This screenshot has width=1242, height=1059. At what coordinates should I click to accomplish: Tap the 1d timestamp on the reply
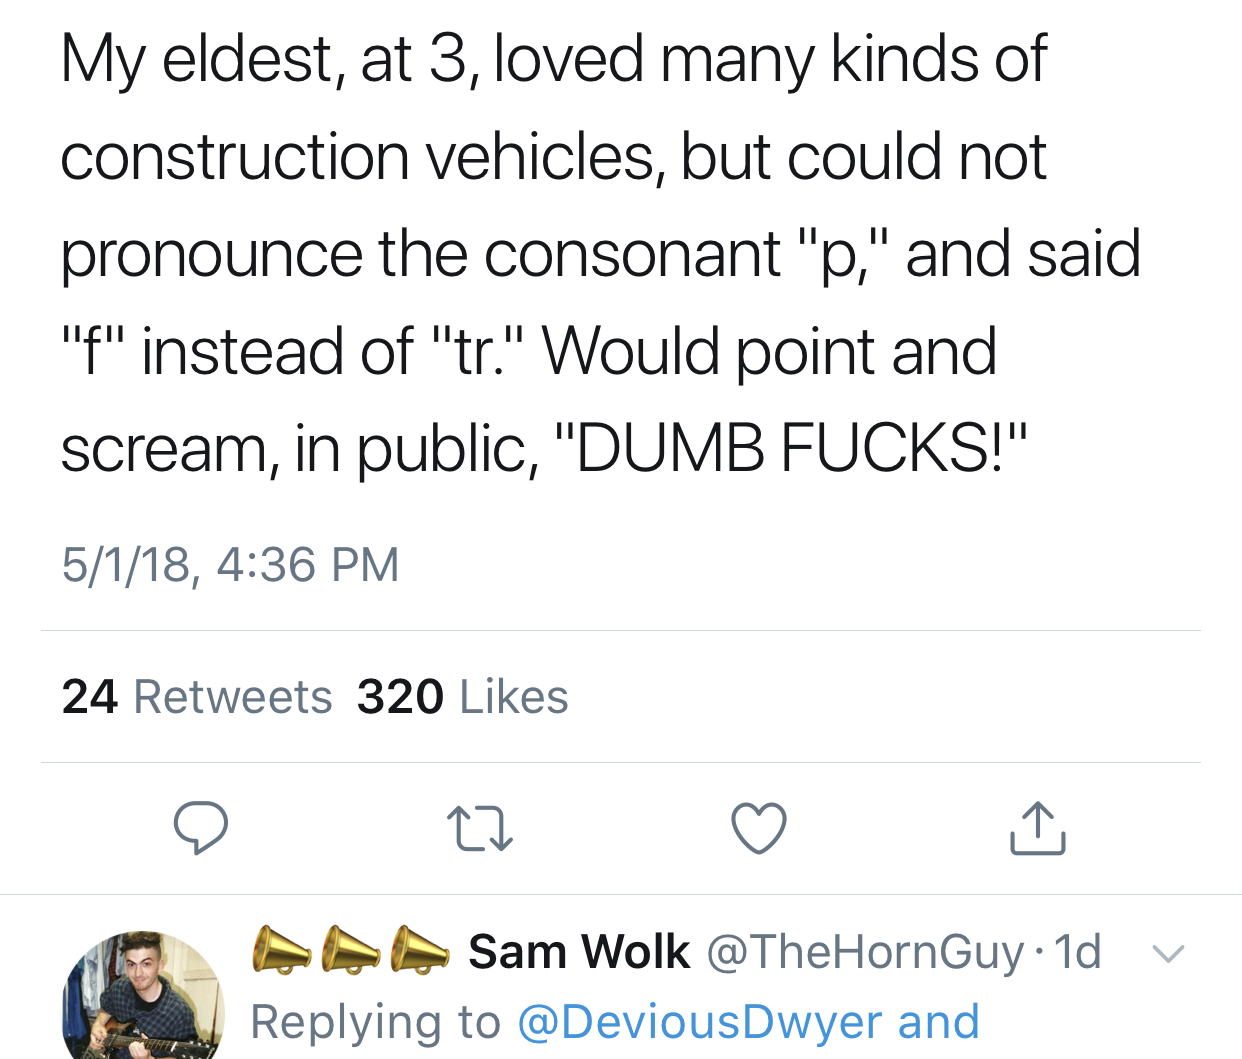[x=1078, y=952]
